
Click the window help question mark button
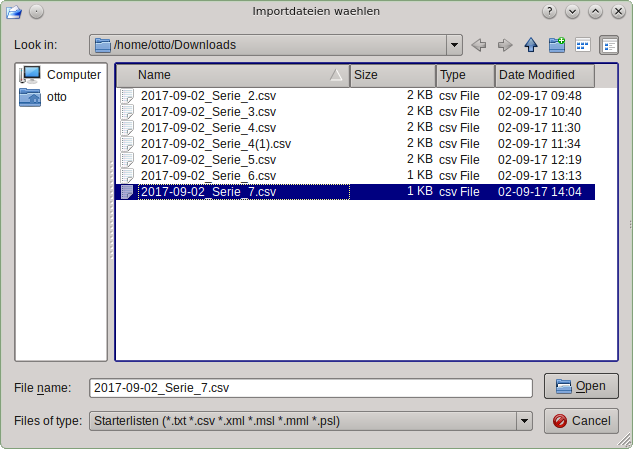549,11
